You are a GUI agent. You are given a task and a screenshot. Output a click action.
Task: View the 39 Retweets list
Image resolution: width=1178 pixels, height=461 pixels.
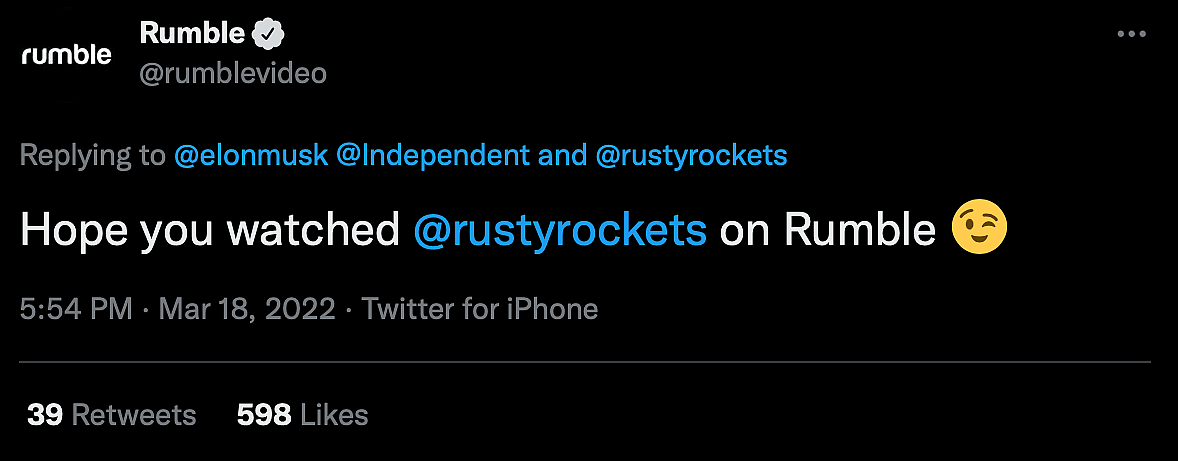(x=112, y=414)
